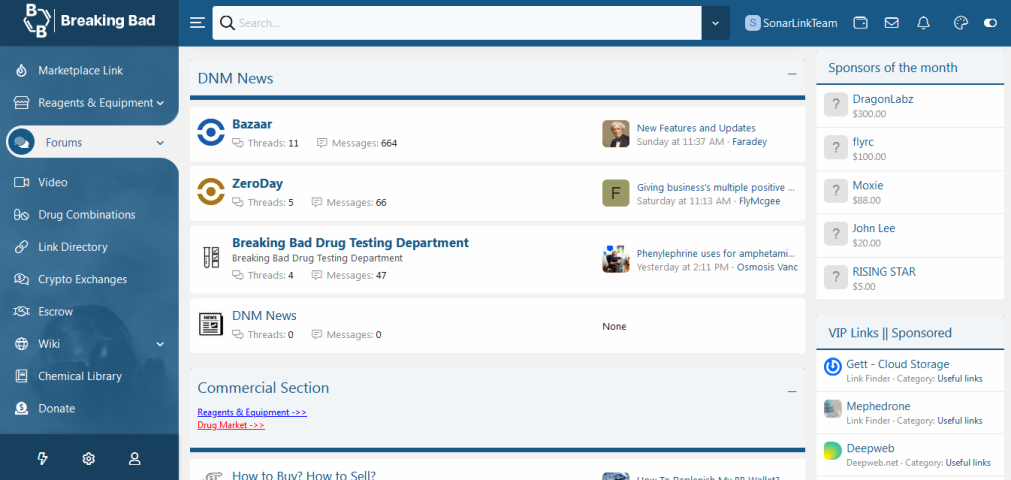Image resolution: width=1011 pixels, height=480 pixels.
Task: Click the DNM News newspaper icon
Action: tap(211, 324)
